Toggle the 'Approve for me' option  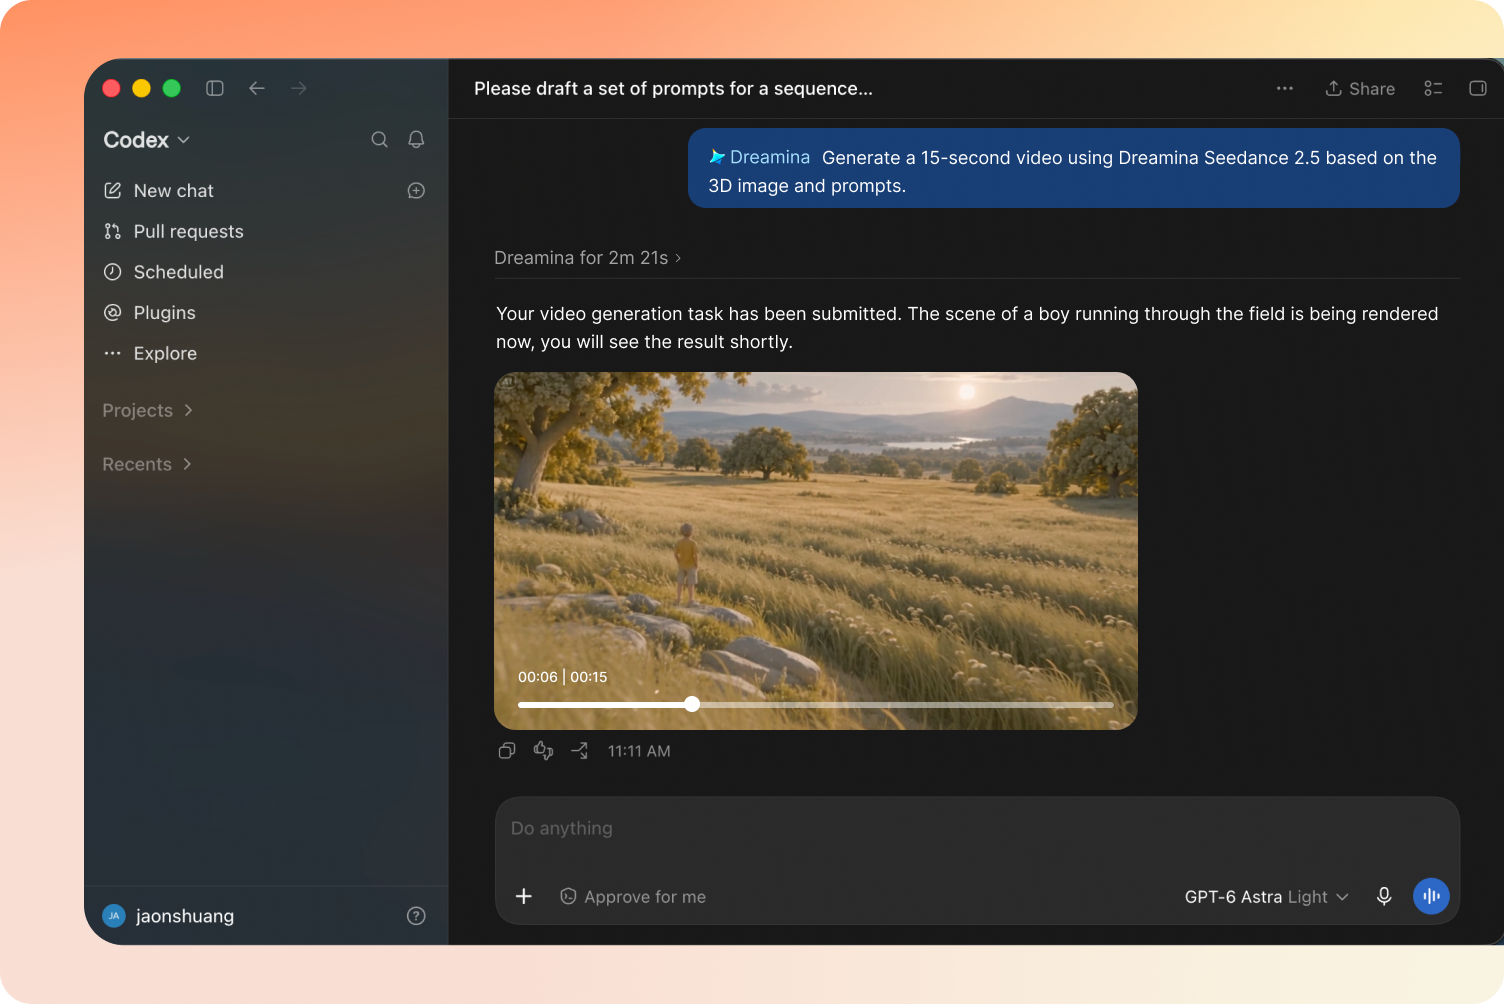[633, 897]
